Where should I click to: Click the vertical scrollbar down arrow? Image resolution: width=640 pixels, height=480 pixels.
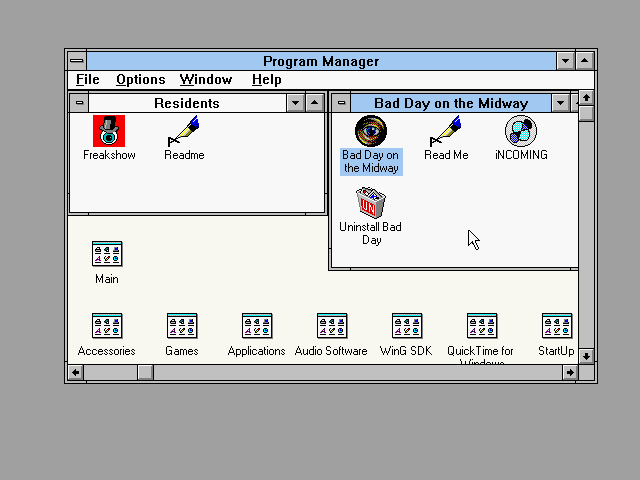[587, 356]
